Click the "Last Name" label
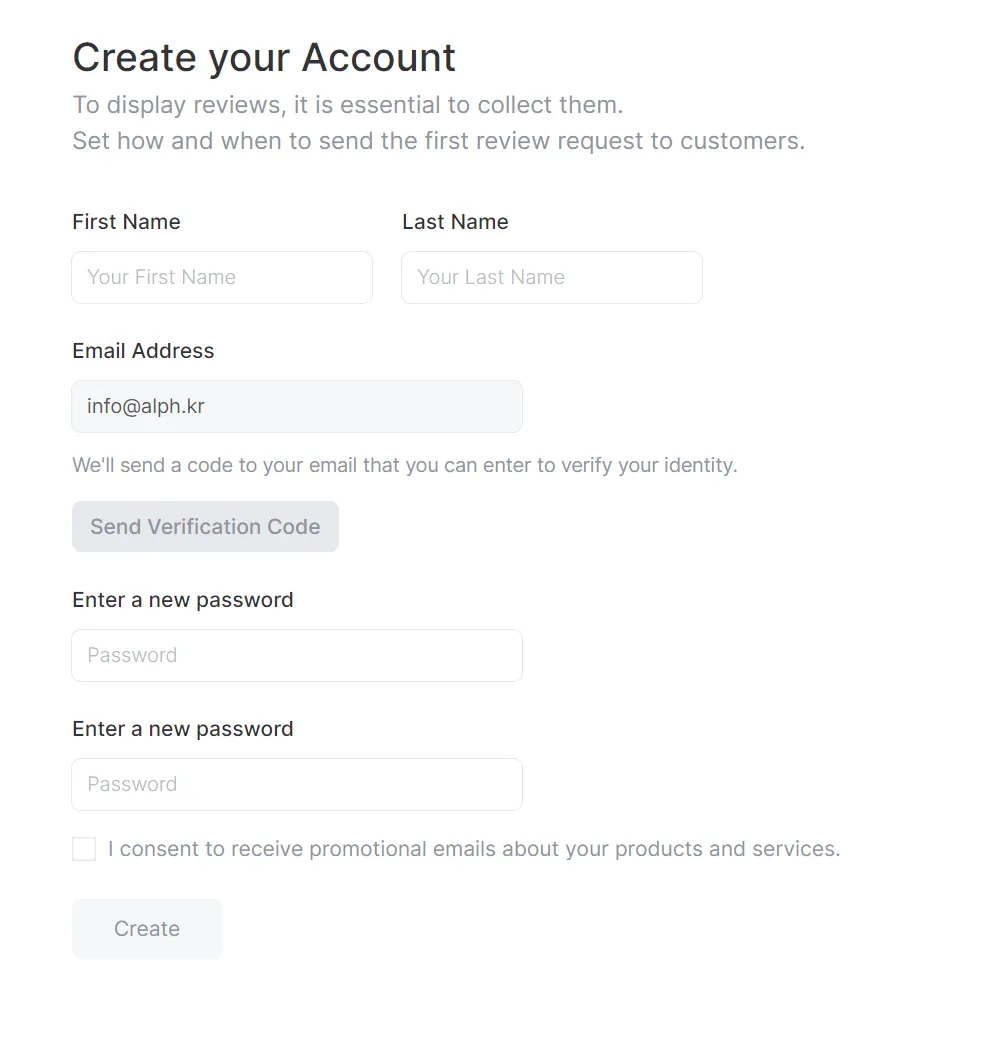Image resolution: width=989 pixels, height=1040 pixels. (455, 222)
